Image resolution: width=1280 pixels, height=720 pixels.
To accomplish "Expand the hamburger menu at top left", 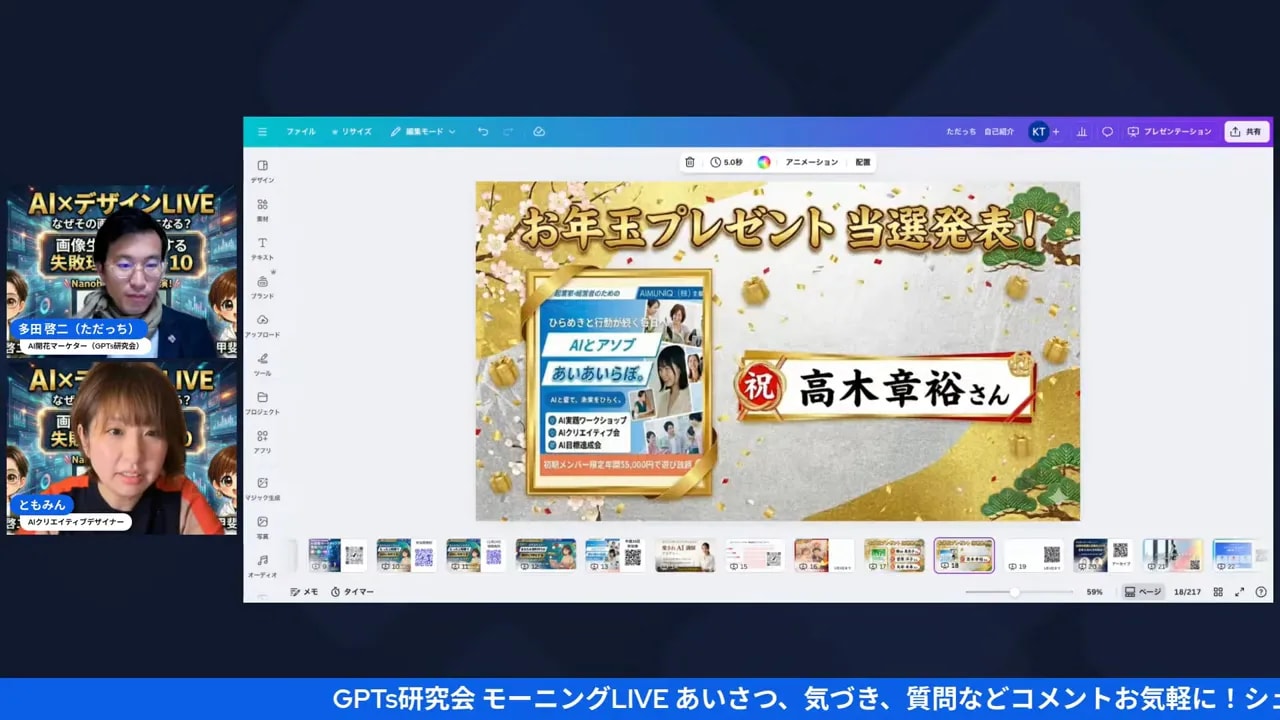I will pos(262,131).
